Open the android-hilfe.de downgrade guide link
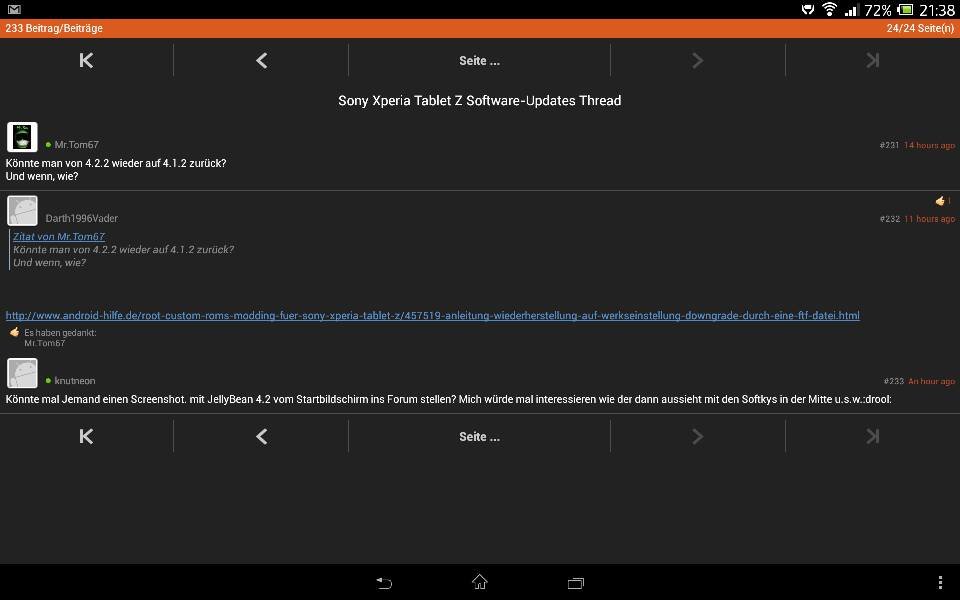The width and height of the screenshot is (960, 600). coord(433,315)
